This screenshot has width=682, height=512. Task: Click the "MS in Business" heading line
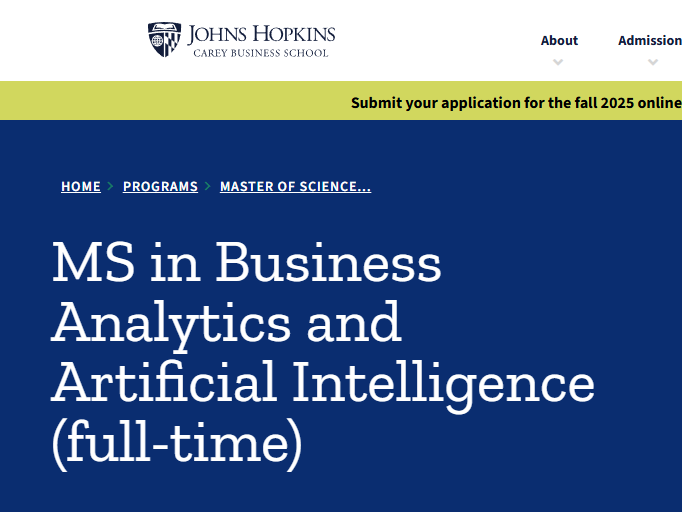pyautogui.click(x=247, y=263)
